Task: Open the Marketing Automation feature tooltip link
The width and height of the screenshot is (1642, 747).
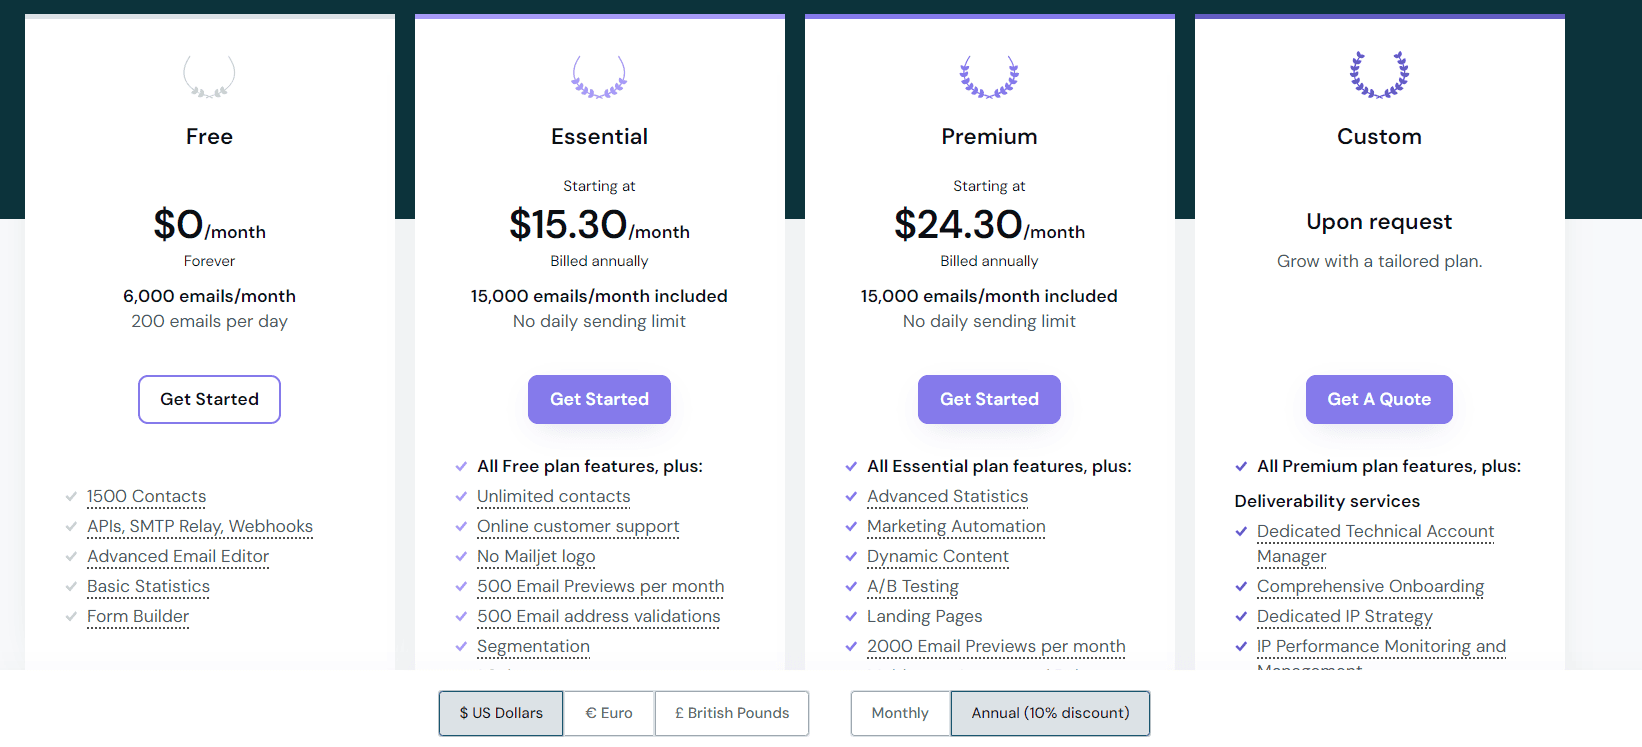Action: (956, 527)
